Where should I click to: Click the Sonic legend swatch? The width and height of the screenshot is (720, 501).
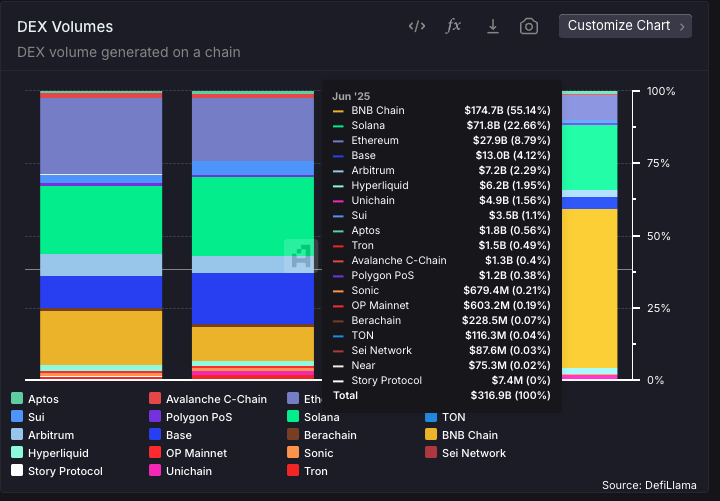click(x=293, y=452)
